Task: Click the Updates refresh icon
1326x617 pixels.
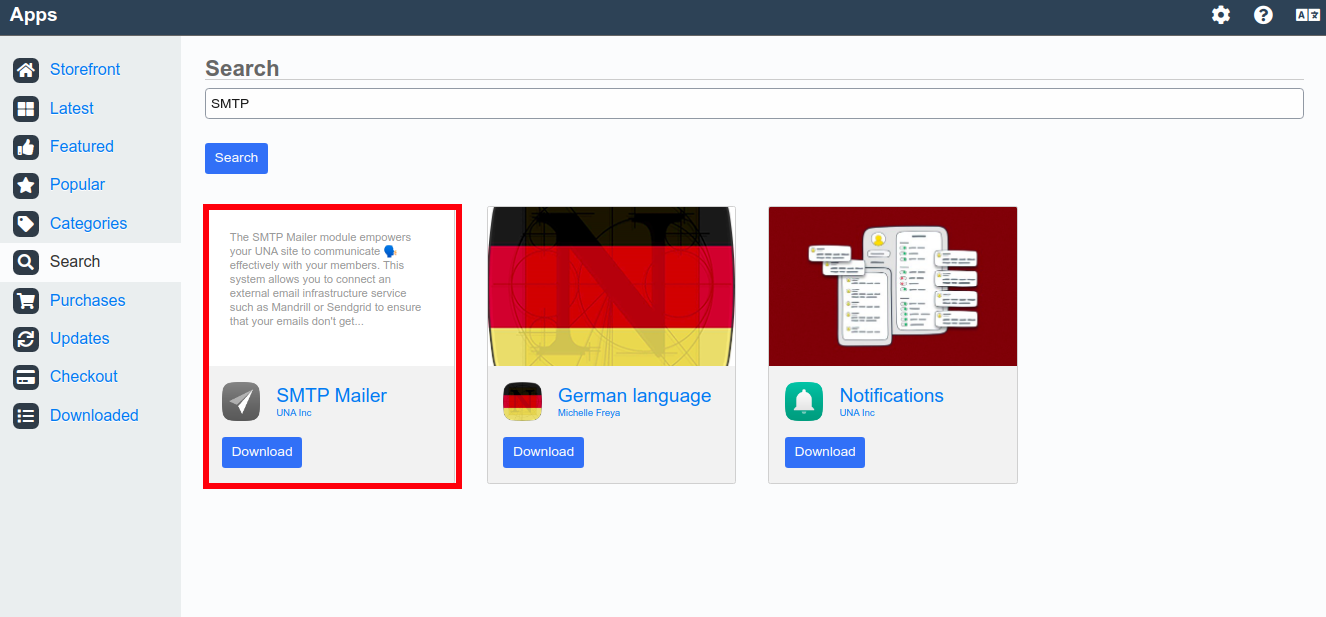Action: (26, 339)
